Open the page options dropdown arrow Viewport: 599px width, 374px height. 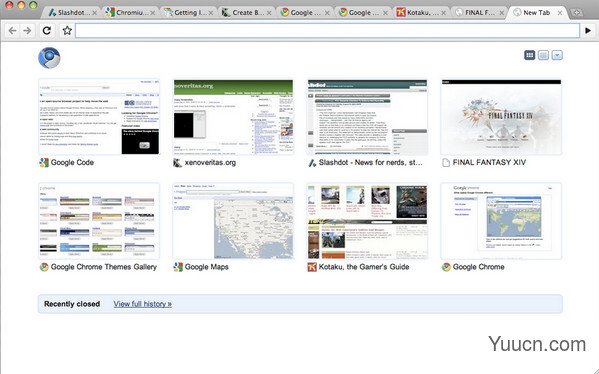coord(557,55)
